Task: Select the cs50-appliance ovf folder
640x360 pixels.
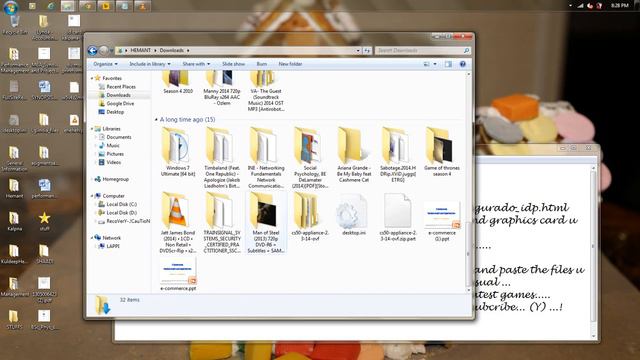Action: tap(310, 218)
